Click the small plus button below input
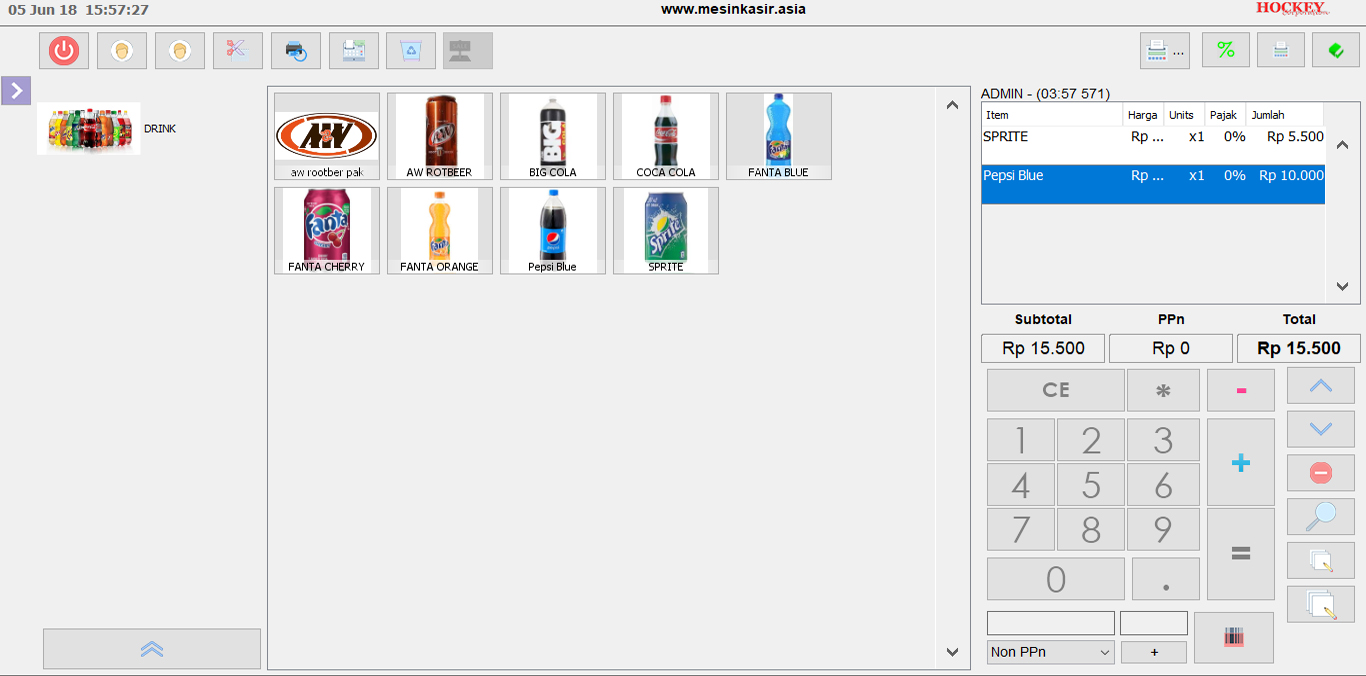 (1154, 652)
